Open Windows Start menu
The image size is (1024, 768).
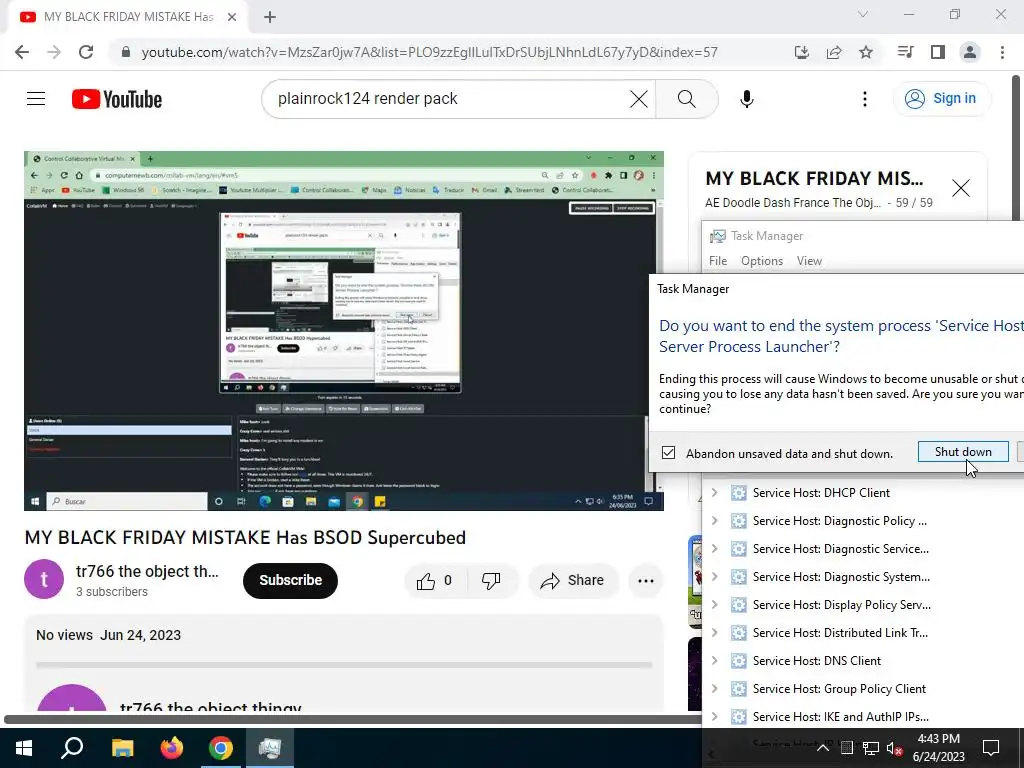(x=24, y=748)
